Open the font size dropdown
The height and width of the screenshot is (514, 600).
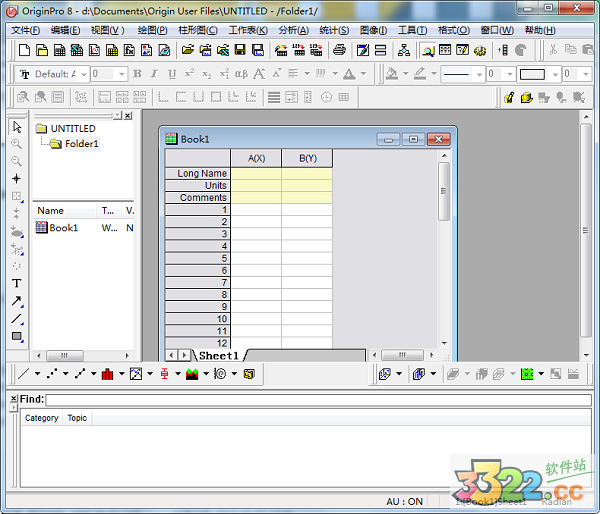(122, 74)
